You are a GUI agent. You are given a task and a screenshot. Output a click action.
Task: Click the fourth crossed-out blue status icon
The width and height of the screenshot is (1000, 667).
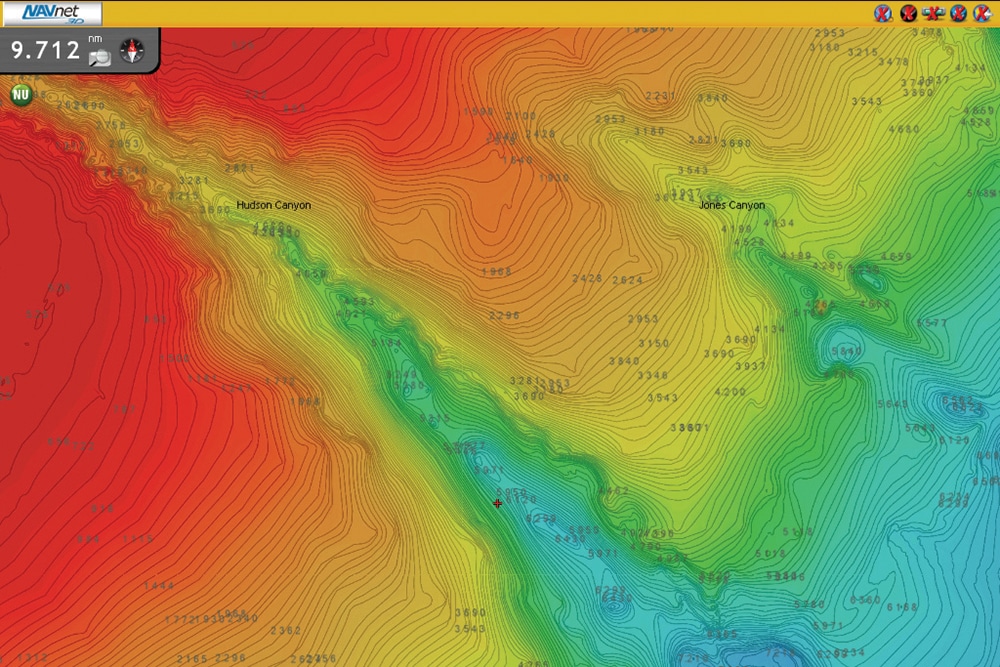(958, 13)
